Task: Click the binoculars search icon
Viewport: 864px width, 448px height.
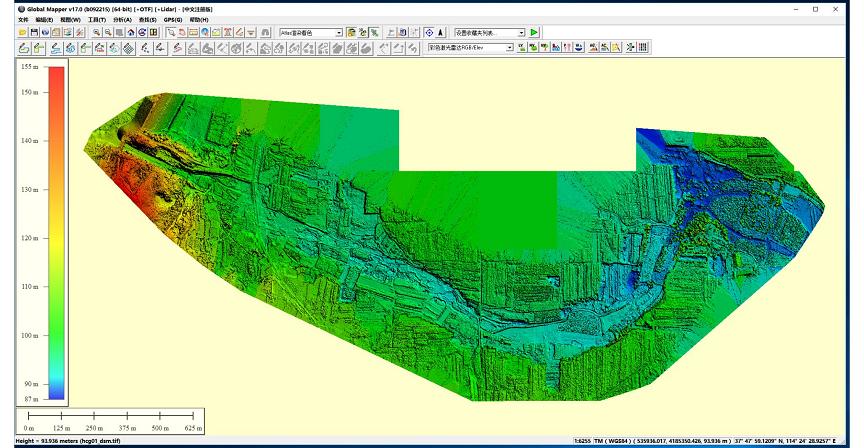Action: coord(265,33)
